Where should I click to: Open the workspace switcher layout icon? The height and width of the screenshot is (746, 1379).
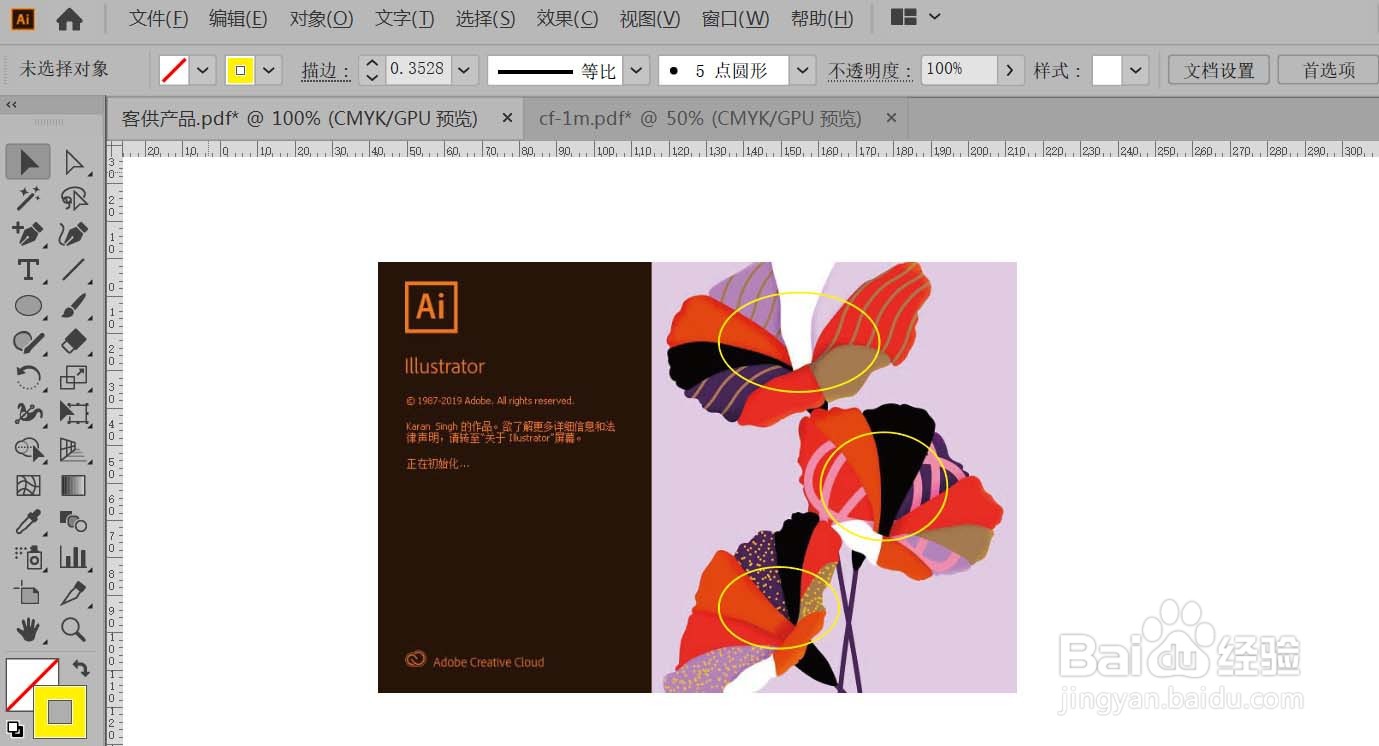904,18
